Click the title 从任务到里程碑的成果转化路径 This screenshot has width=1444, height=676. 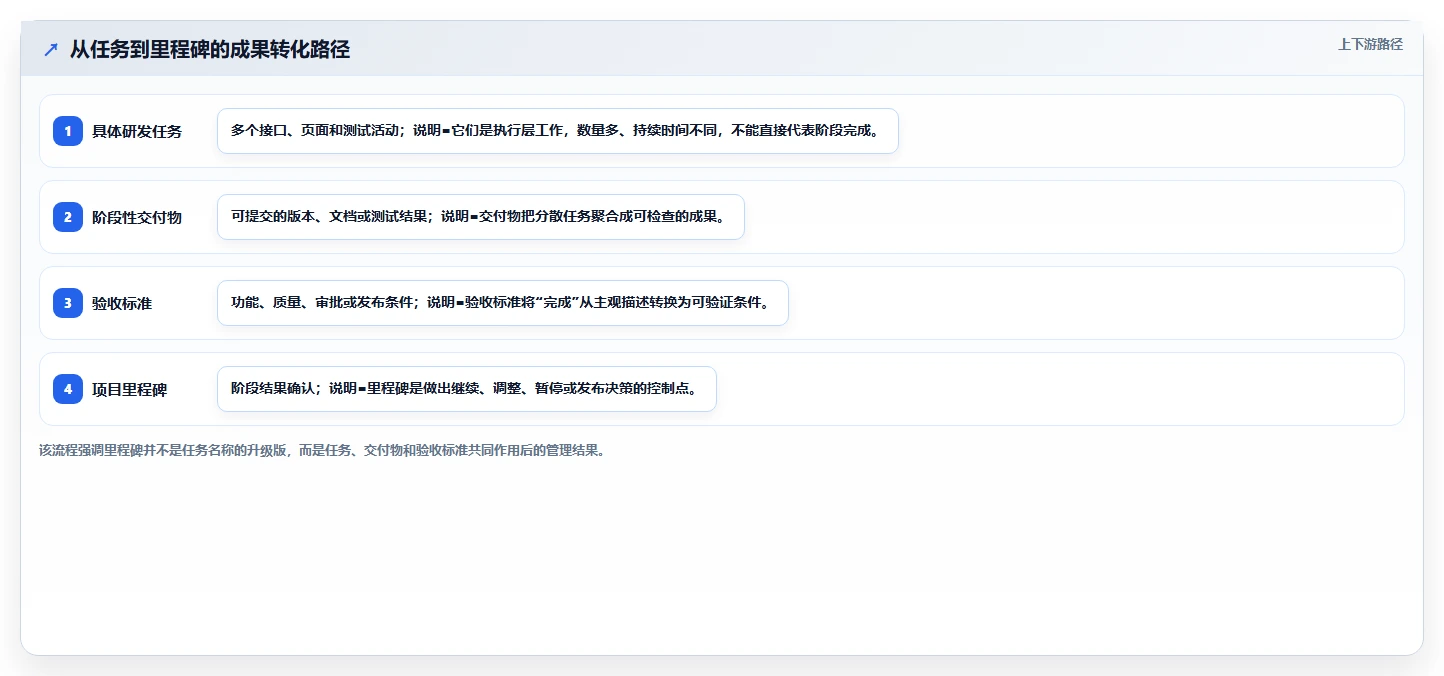pyautogui.click(x=210, y=50)
